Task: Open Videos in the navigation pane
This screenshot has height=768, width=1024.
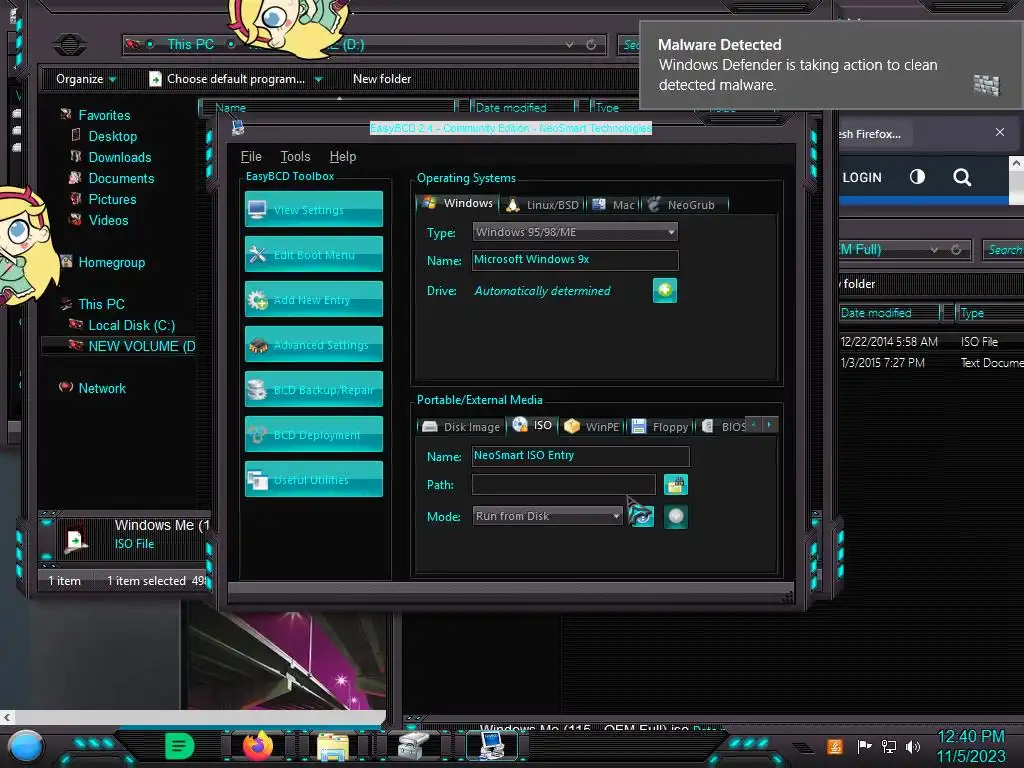Action: [x=108, y=220]
